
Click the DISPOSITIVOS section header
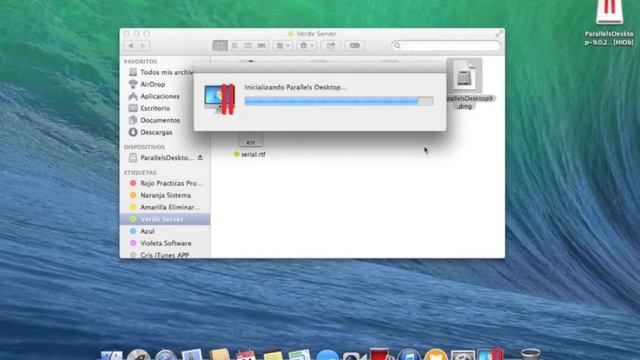tap(144, 147)
